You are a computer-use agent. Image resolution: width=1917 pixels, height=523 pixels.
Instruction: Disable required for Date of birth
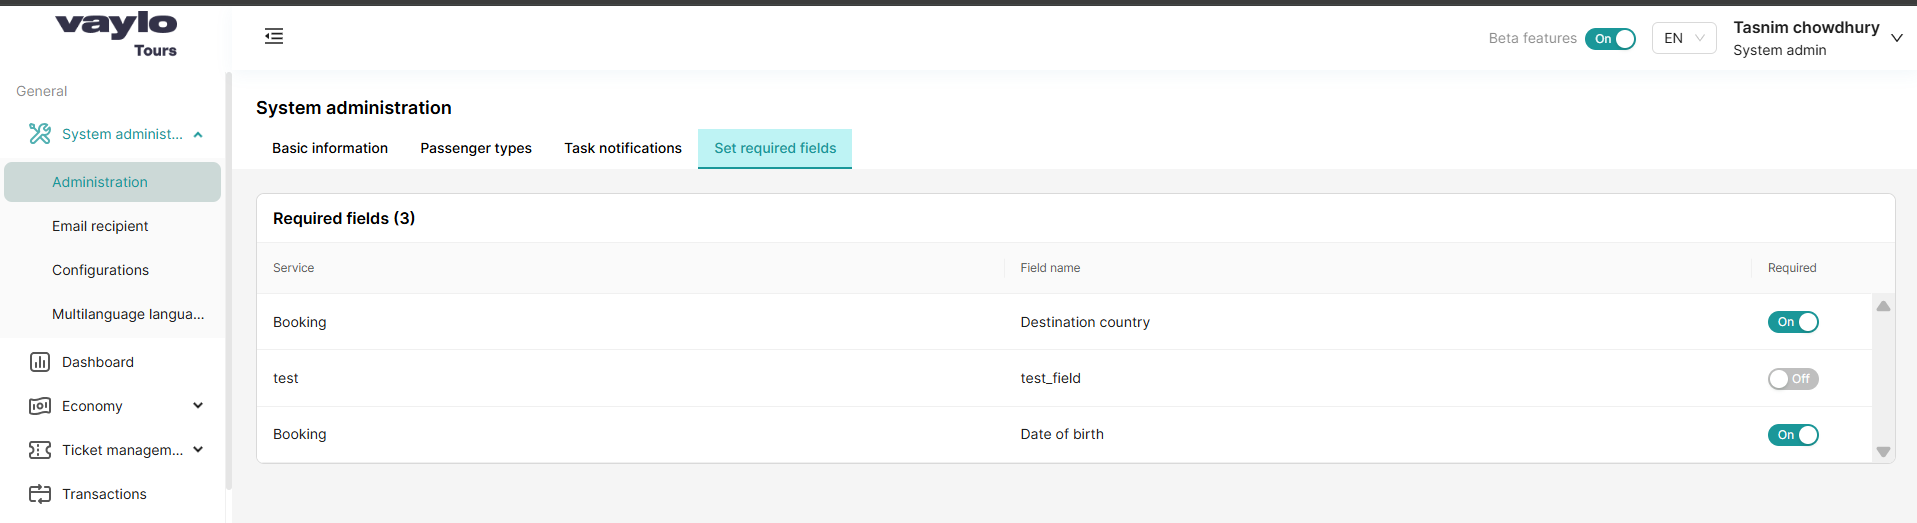(1793, 435)
